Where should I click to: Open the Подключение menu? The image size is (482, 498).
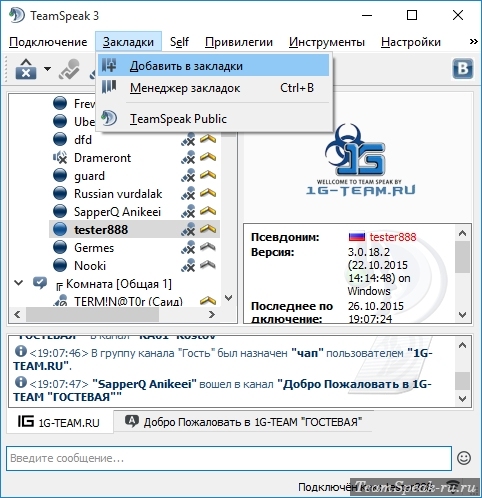point(48,42)
